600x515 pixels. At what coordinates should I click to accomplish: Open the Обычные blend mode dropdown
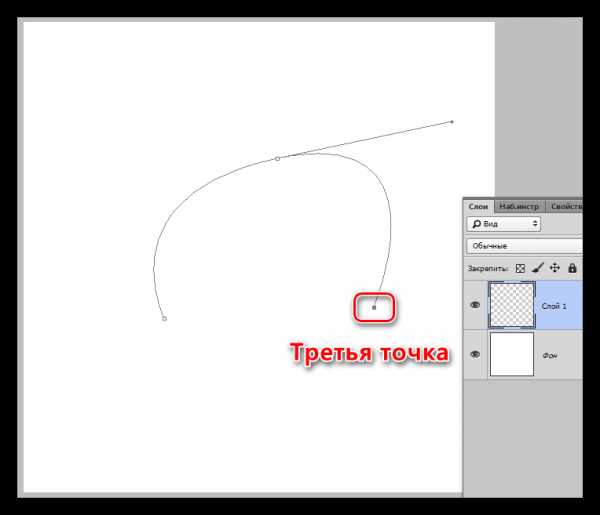click(x=524, y=246)
